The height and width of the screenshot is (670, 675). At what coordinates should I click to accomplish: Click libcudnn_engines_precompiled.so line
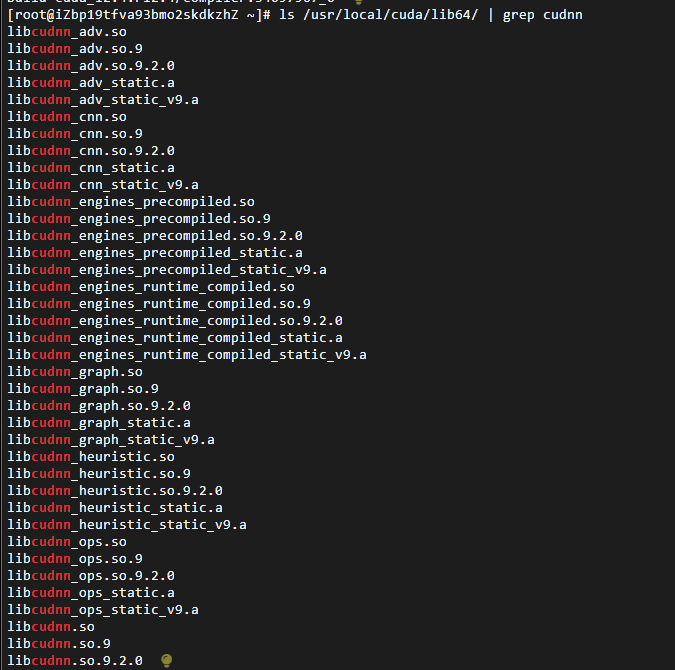(131, 202)
